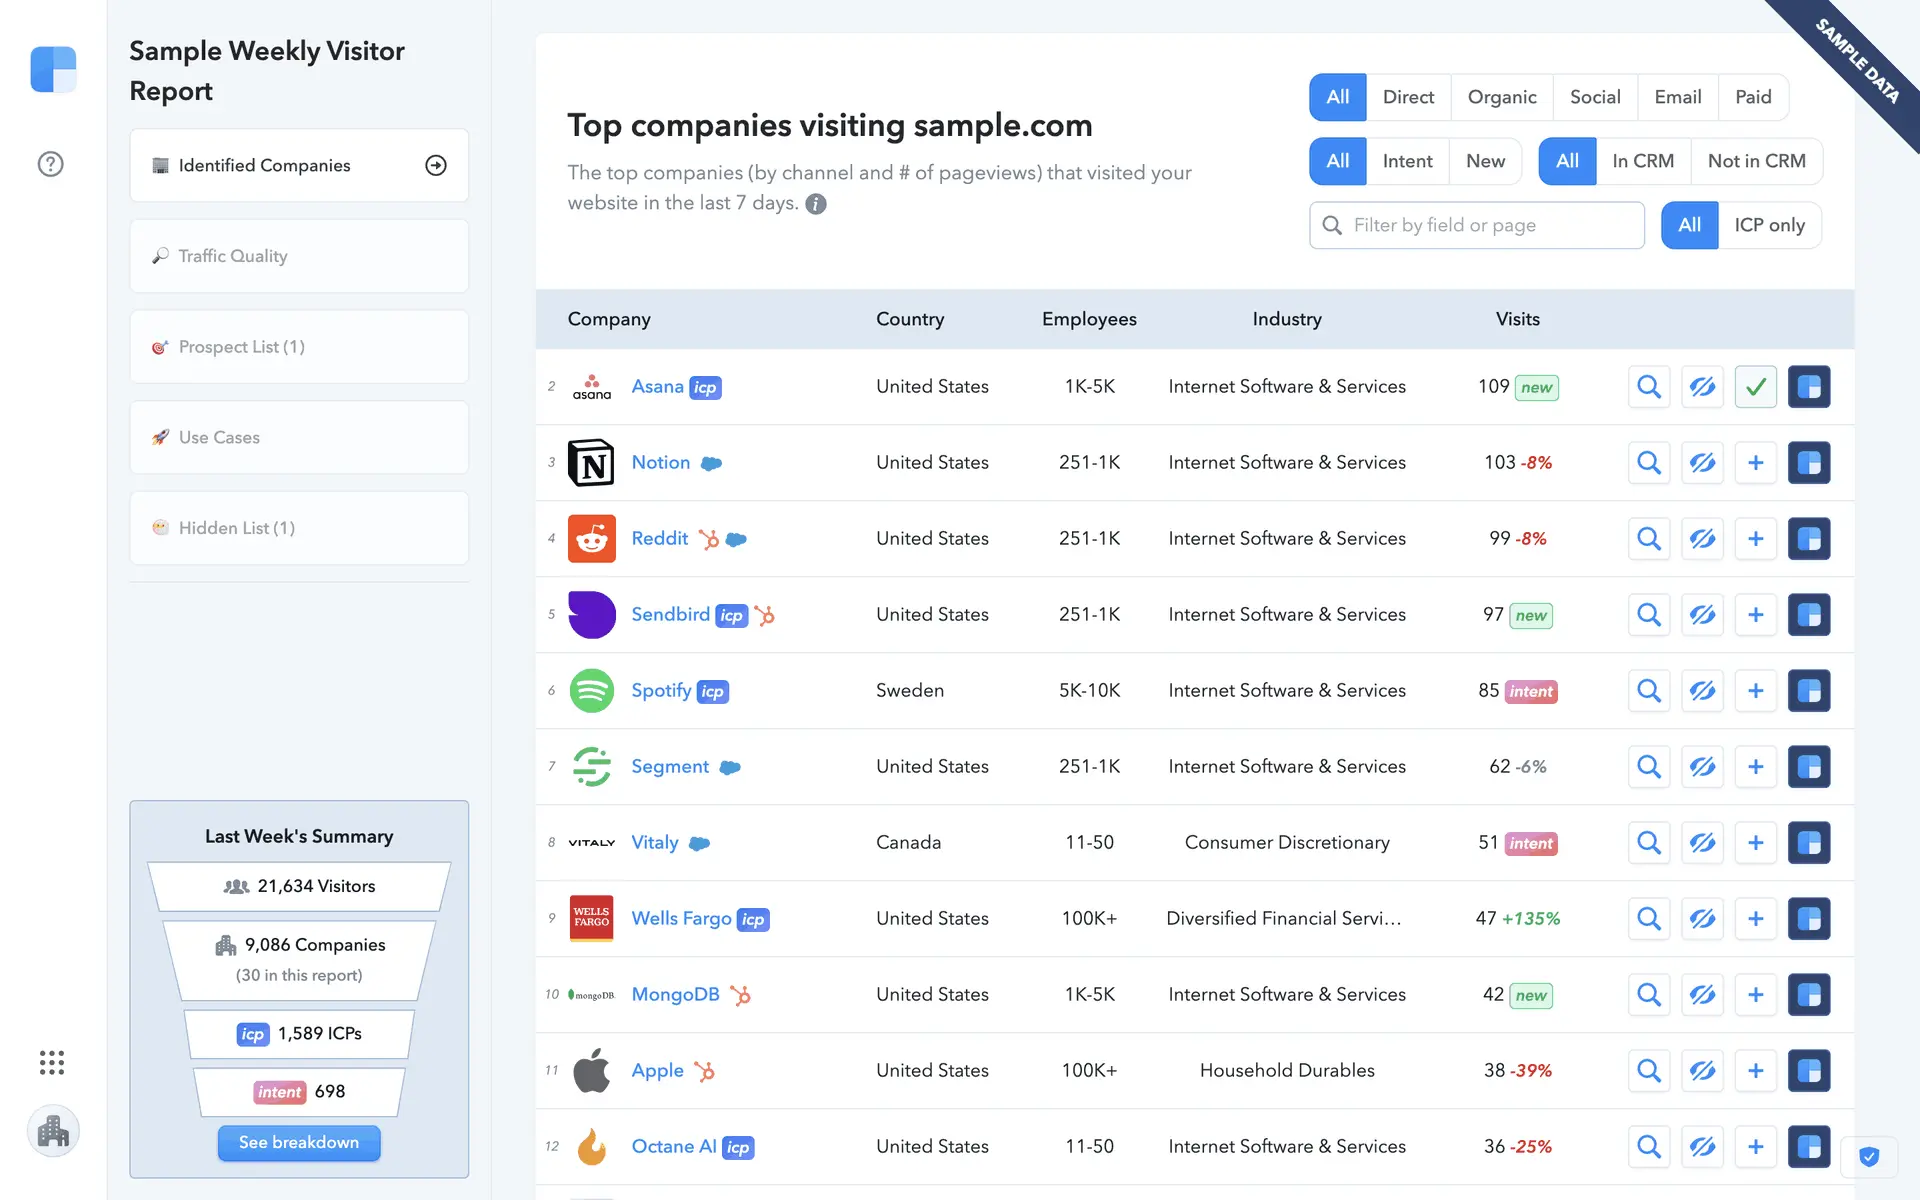Click the help question mark icon
The image size is (1920, 1200).
pyautogui.click(x=50, y=164)
